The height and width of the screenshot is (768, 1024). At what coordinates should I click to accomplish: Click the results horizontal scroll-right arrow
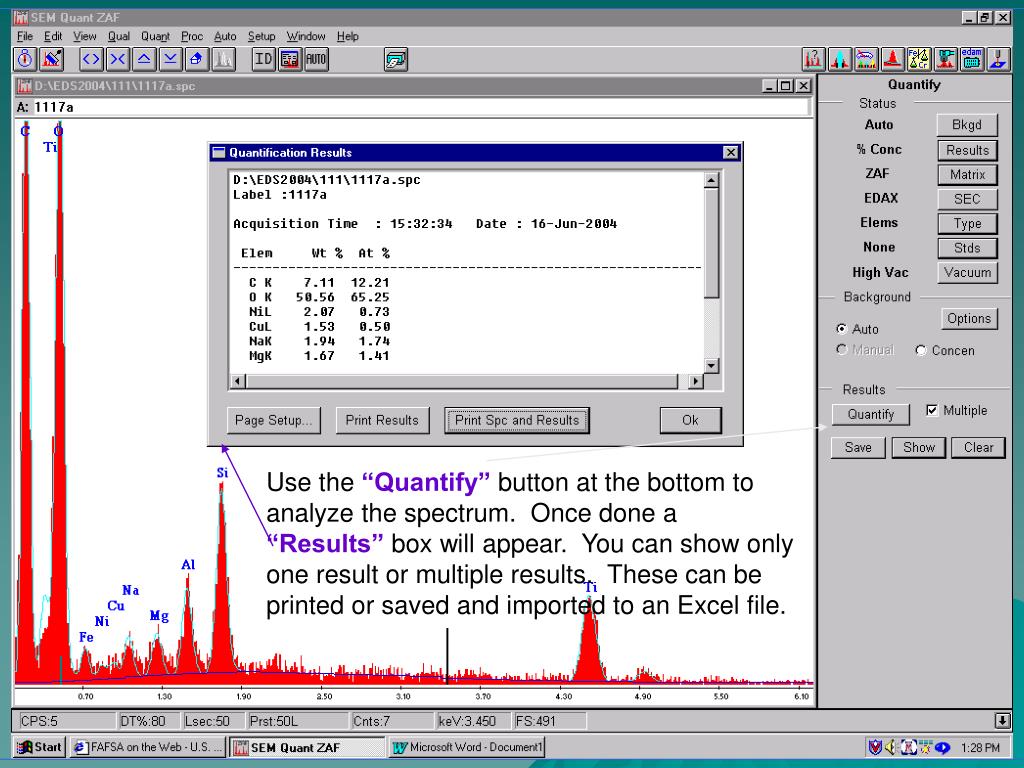pyautogui.click(x=696, y=381)
